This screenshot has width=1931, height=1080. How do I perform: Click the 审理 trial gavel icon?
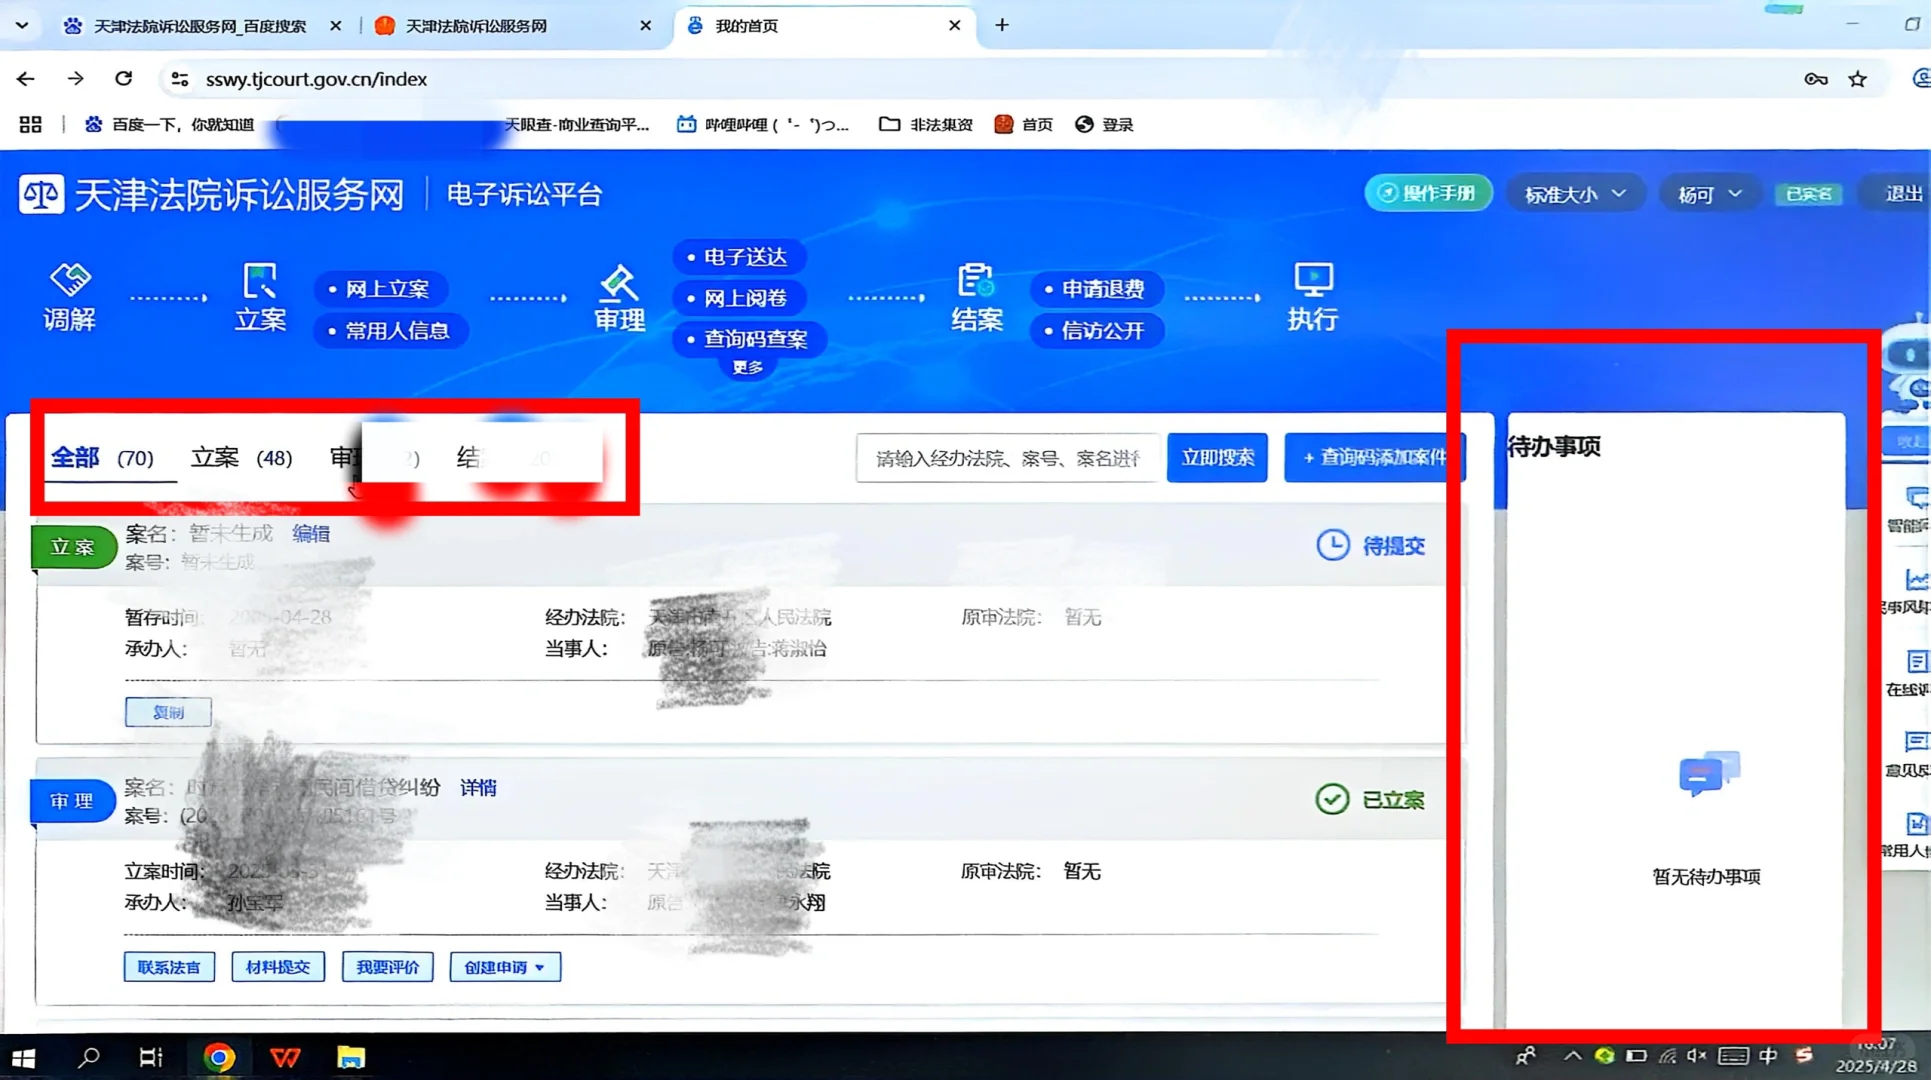pos(619,282)
